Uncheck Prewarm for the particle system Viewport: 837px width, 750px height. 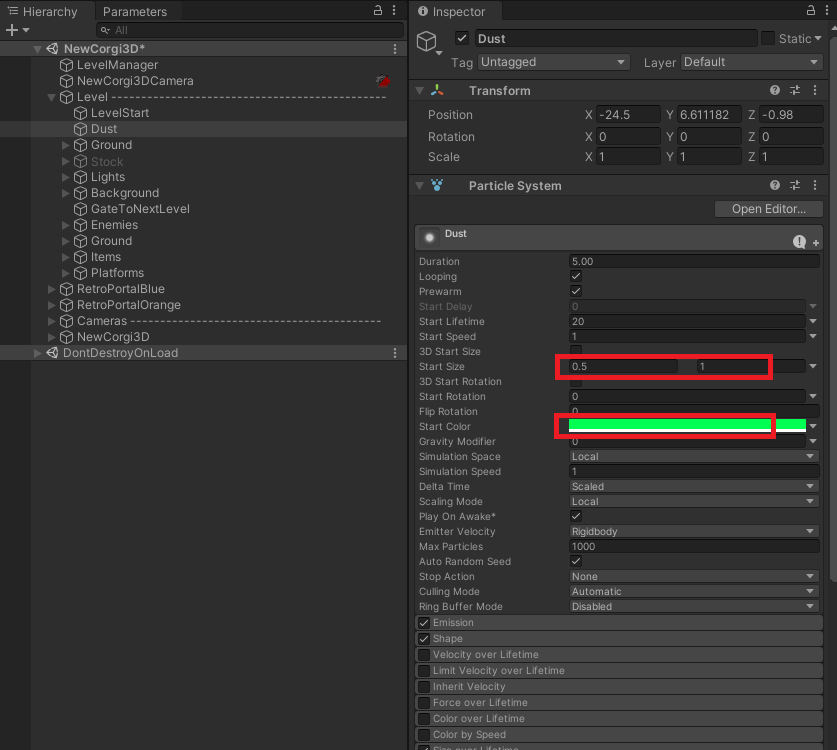pyautogui.click(x=575, y=291)
